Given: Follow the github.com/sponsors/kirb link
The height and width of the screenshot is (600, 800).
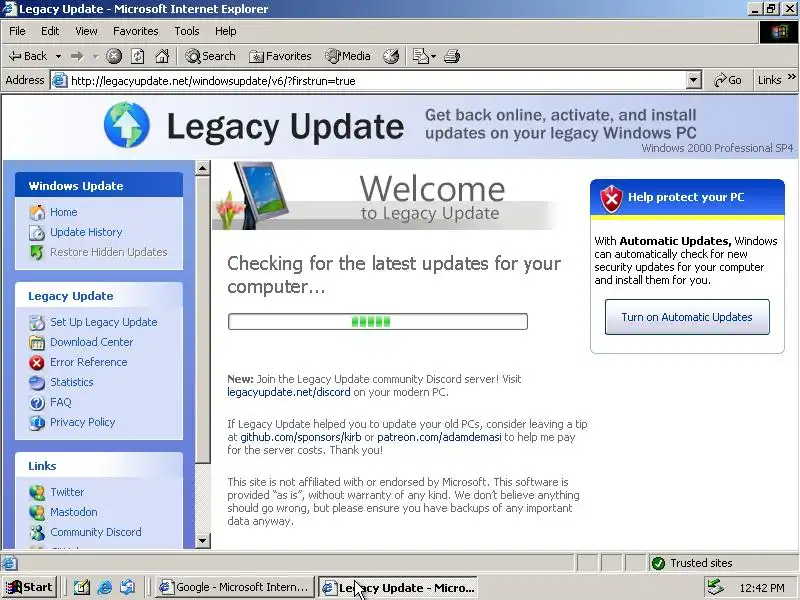Looking at the screenshot, I should tap(301, 437).
